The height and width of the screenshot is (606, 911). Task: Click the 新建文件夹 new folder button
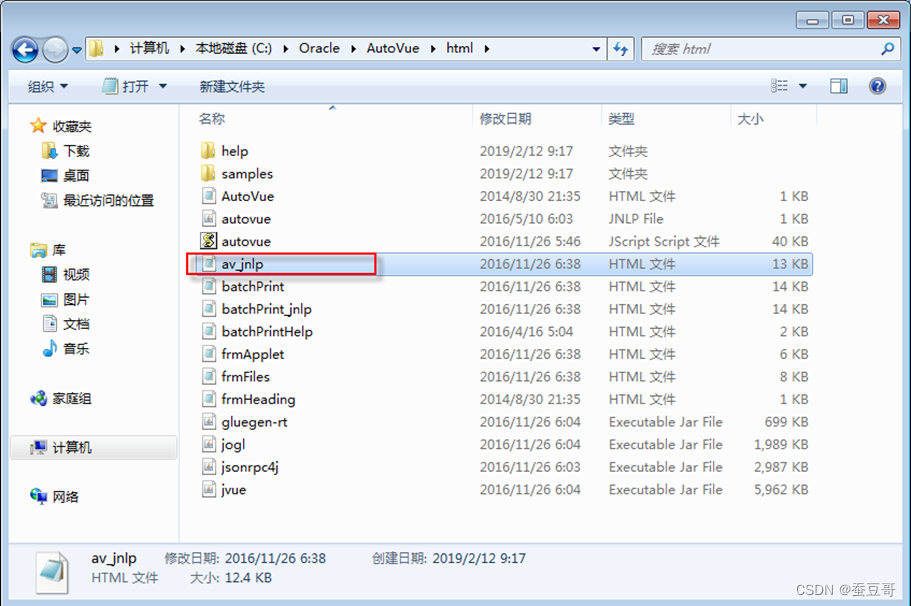(232, 87)
